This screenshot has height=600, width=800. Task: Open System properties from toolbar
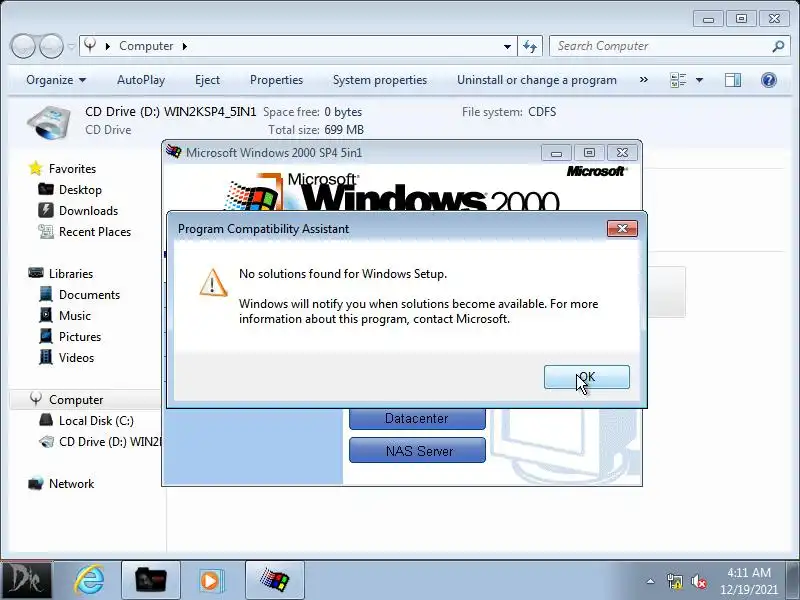tap(380, 80)
